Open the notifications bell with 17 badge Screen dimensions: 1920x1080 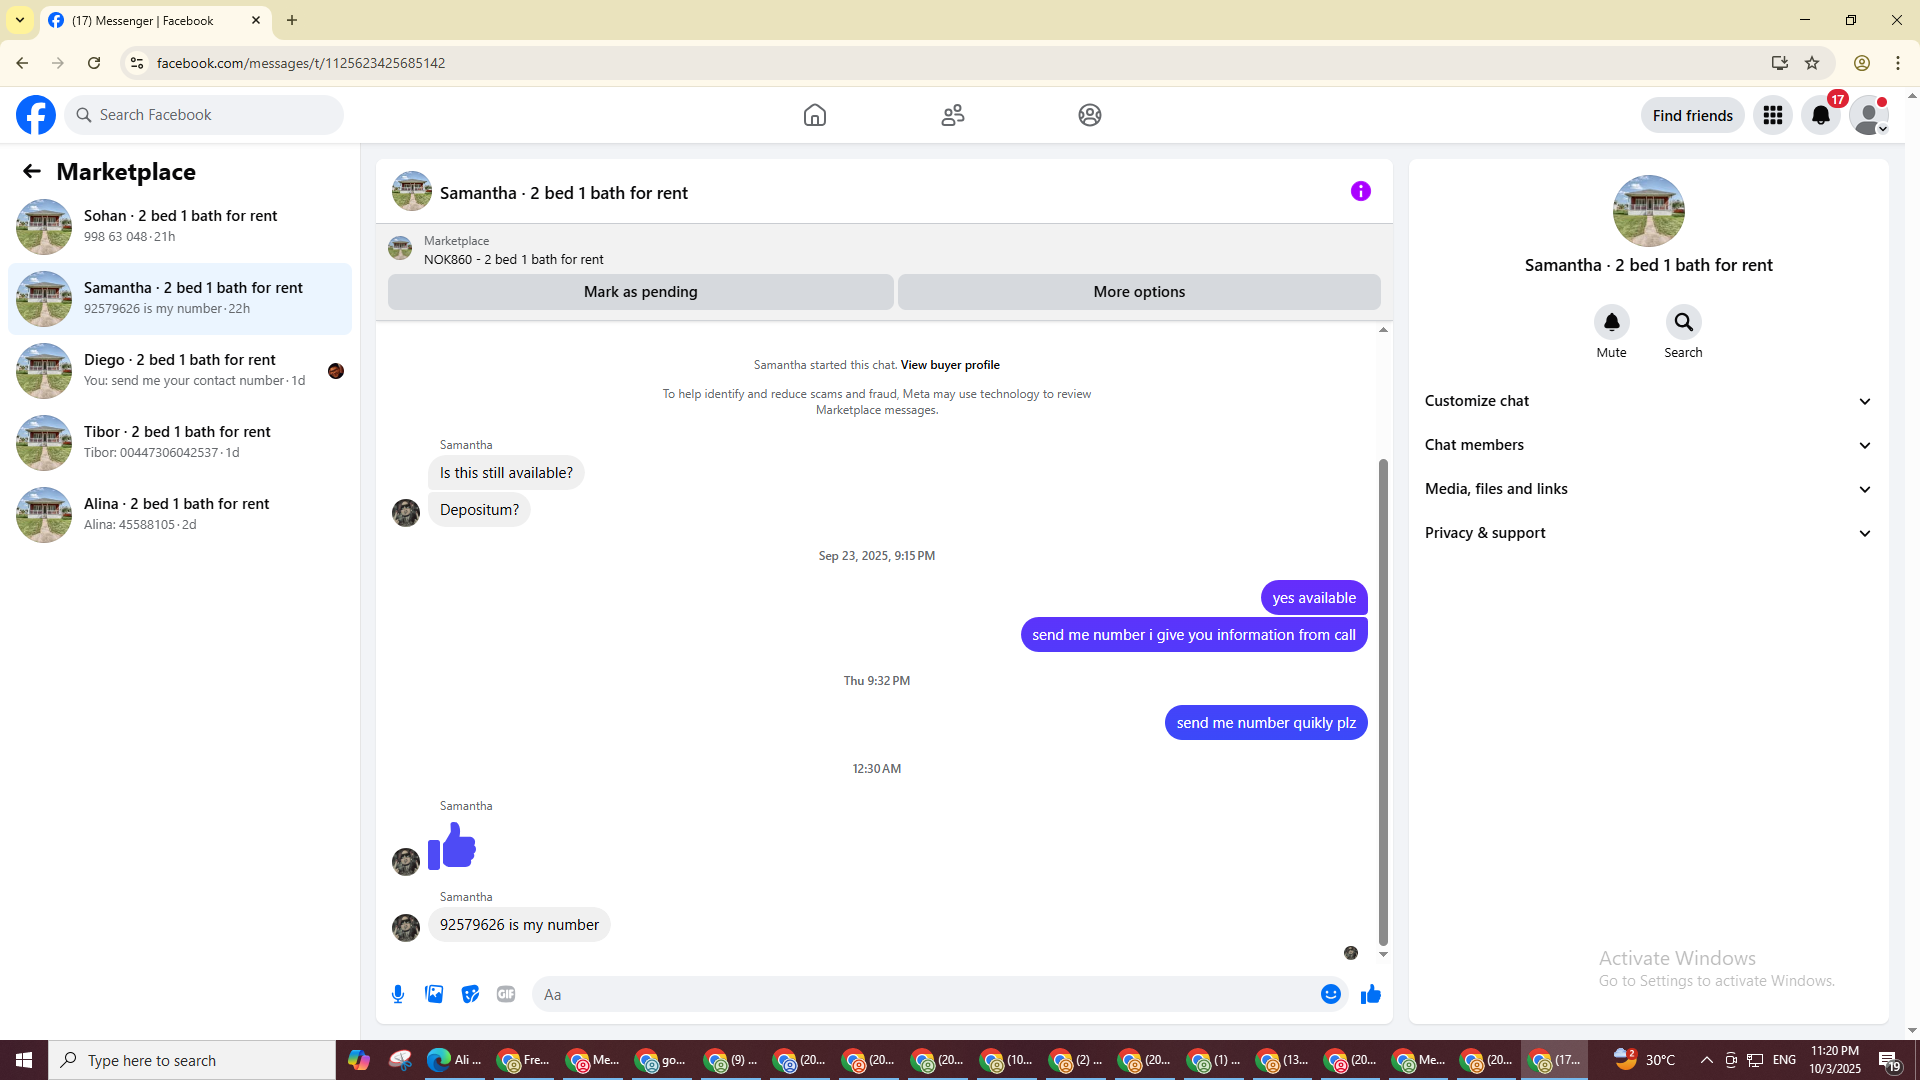(x=1821, y=115)
